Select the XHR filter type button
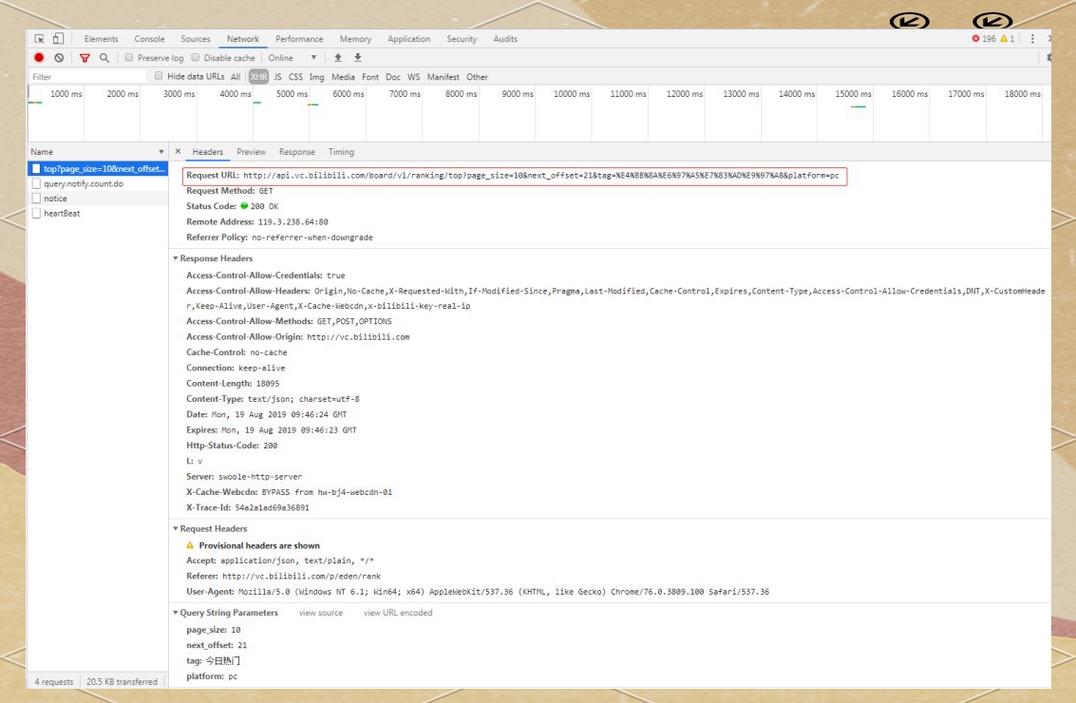1076x703 pixels. point(259,77)
